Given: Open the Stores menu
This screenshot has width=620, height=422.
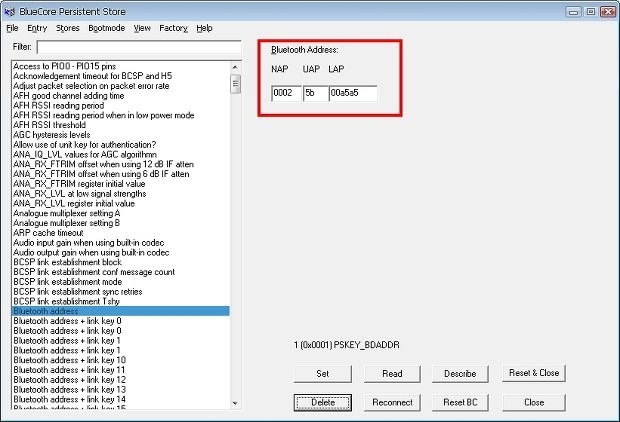Looking at the screenshot, I should click(68, 28).
